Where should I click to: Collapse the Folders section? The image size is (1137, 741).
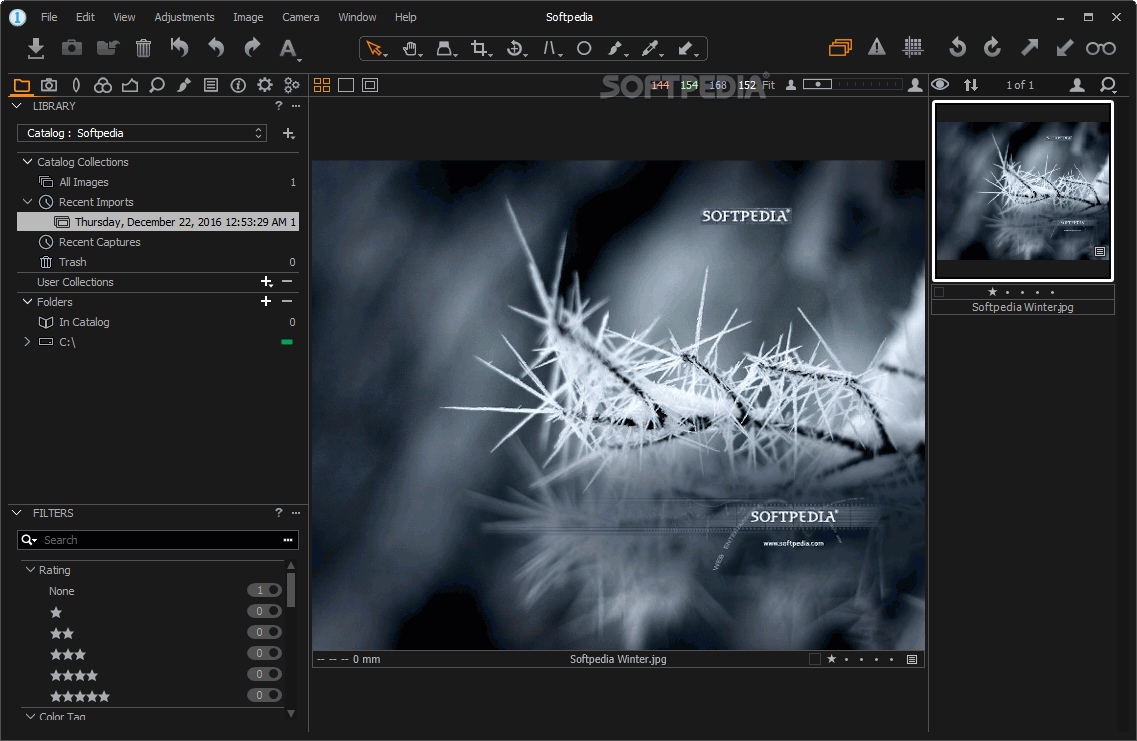pyautogui.click(x=28, y=302)
